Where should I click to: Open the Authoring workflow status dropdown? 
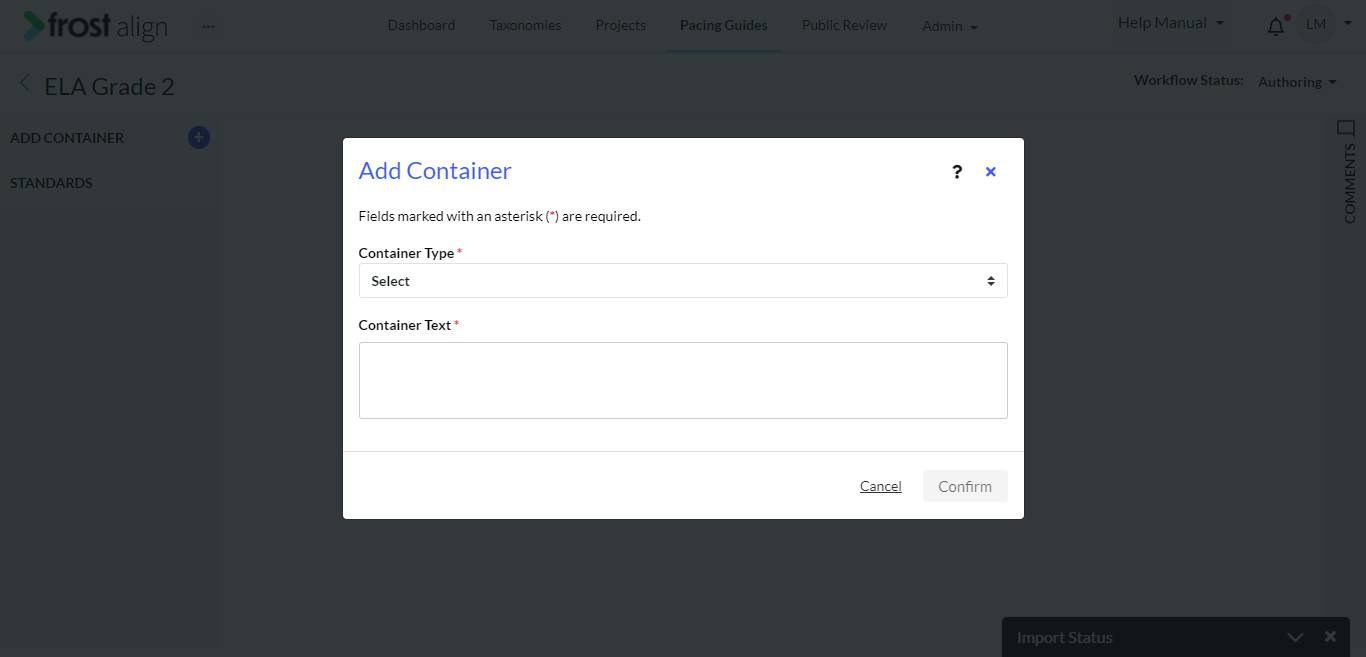point(1297,82)
